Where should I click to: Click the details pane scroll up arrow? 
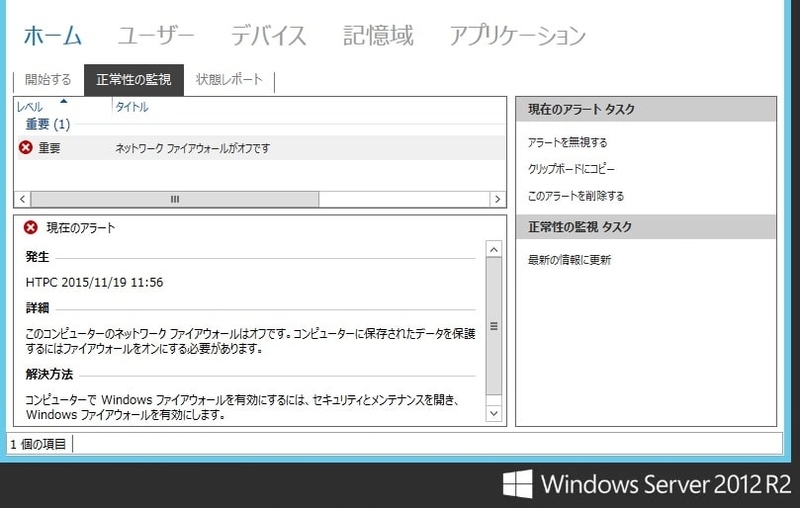493,249
